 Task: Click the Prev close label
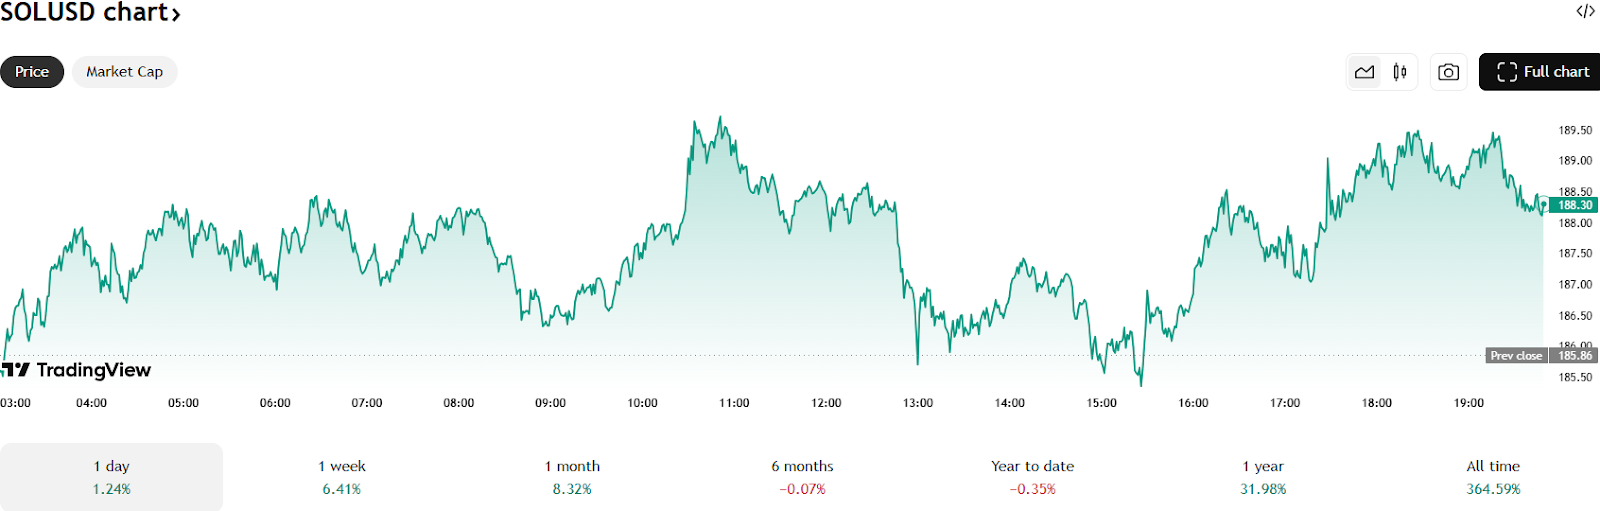click(1516, 356)
